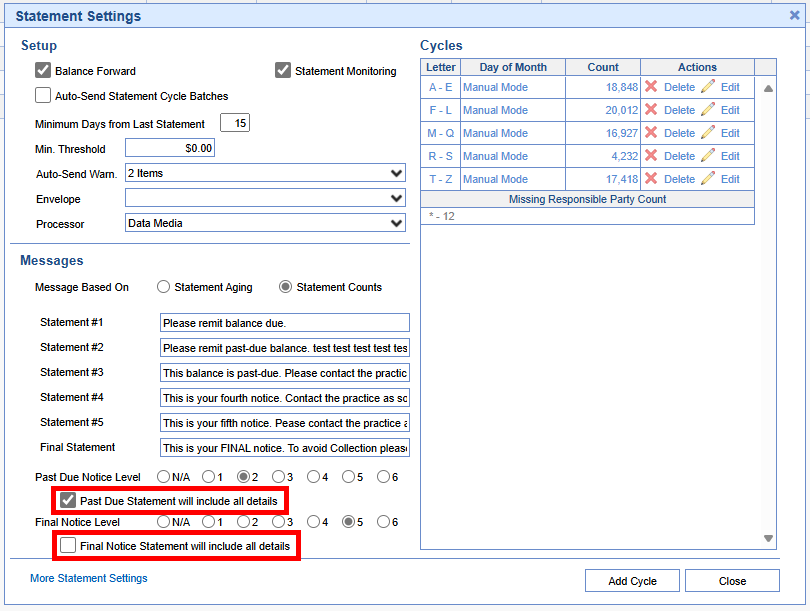Click the Close button
810x611 pixels.
732,581
